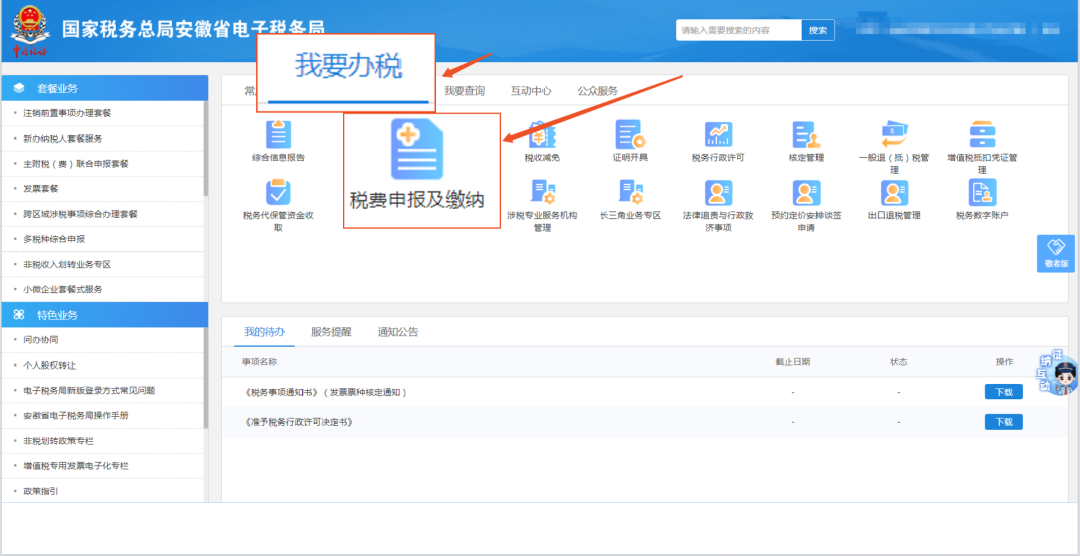Open the 政策指引 link
The height and width of the screenshot is (556, 1080).
click(41, 491)
